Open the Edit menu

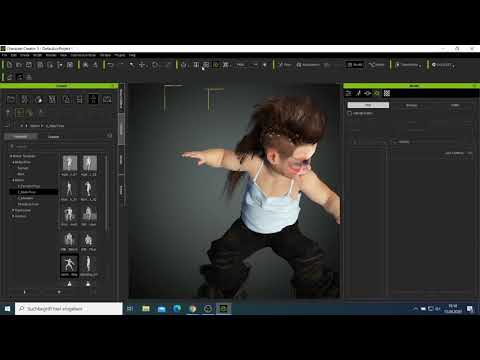[14, 55]
